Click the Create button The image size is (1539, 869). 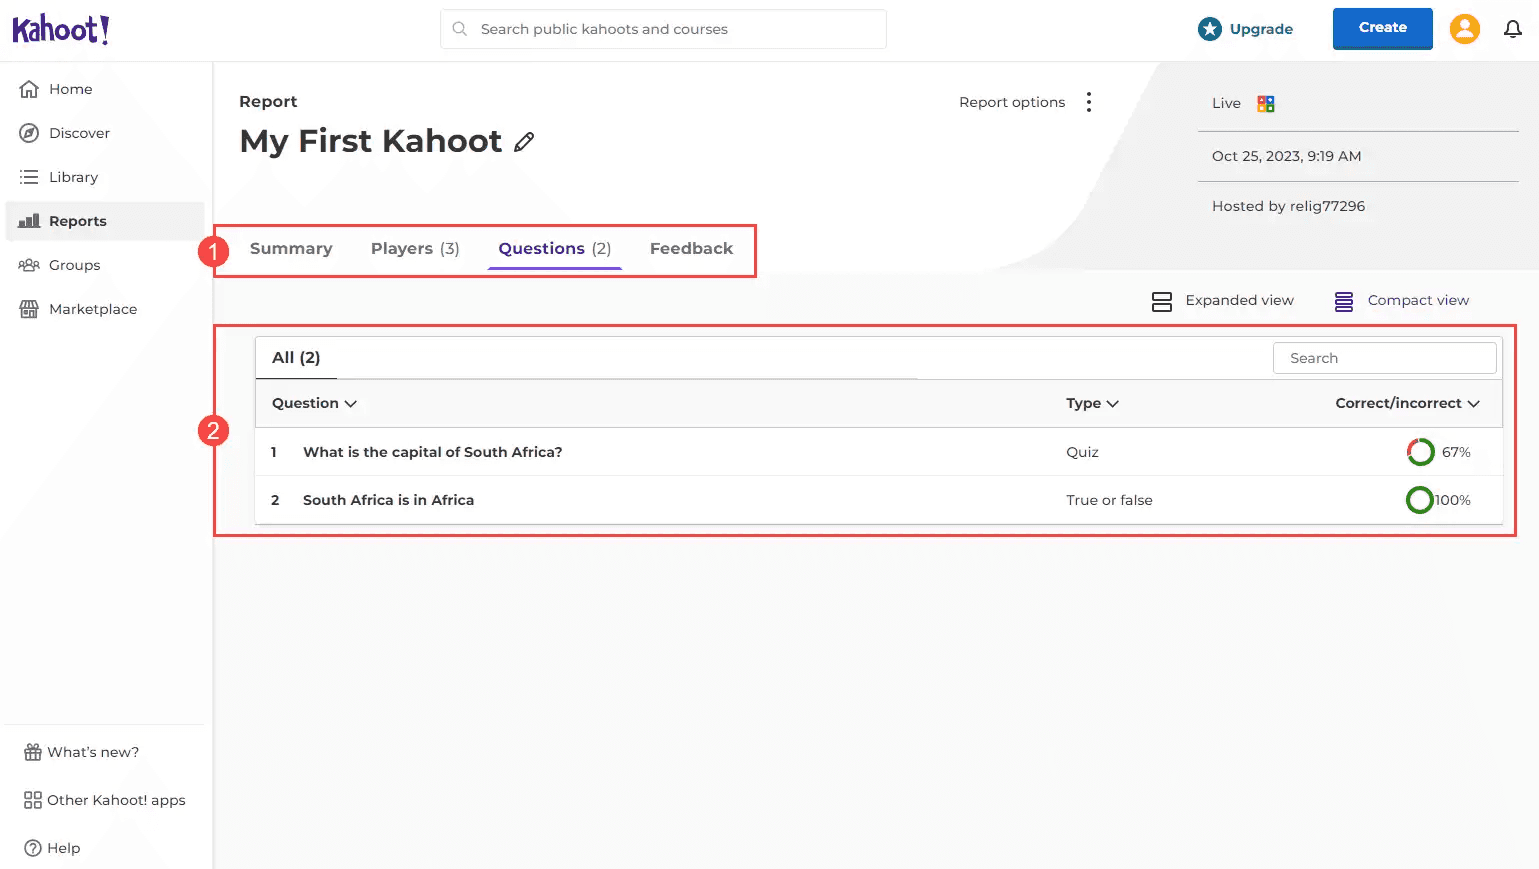[1382, 28]
